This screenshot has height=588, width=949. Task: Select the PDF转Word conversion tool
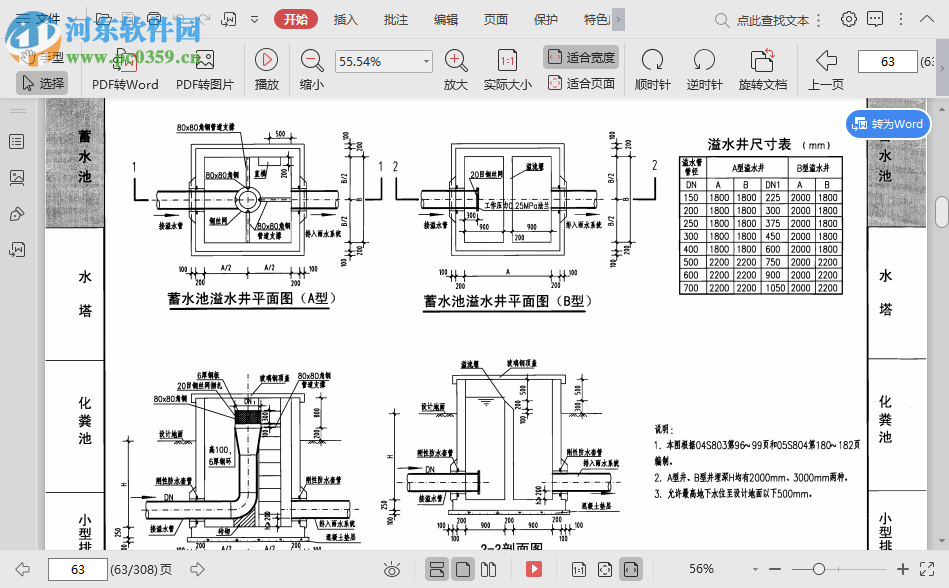tap(123, 71)
